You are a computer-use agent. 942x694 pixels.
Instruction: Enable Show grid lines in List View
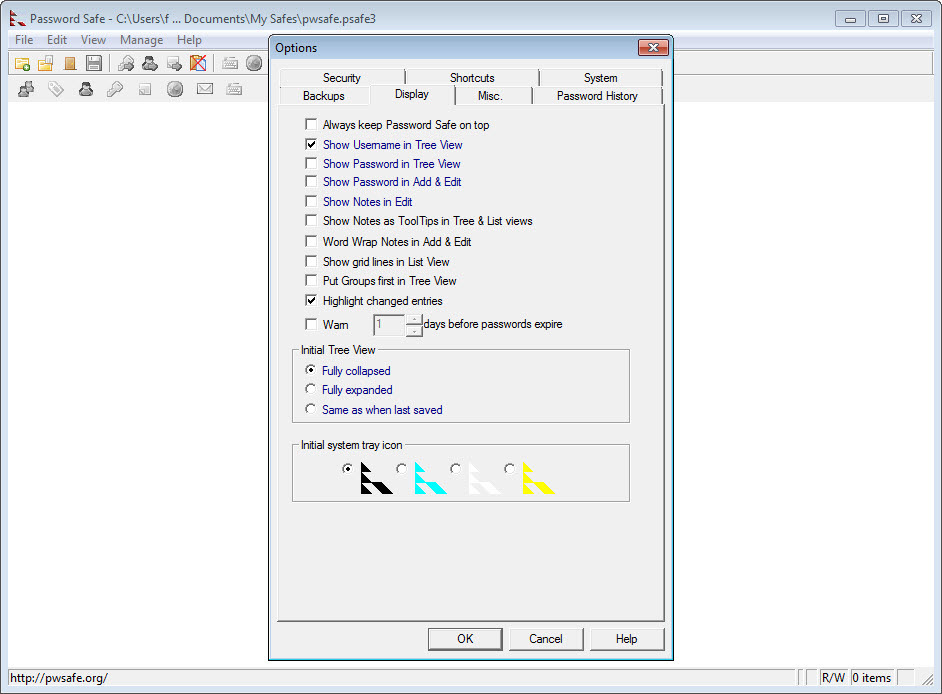pos(311,261)
